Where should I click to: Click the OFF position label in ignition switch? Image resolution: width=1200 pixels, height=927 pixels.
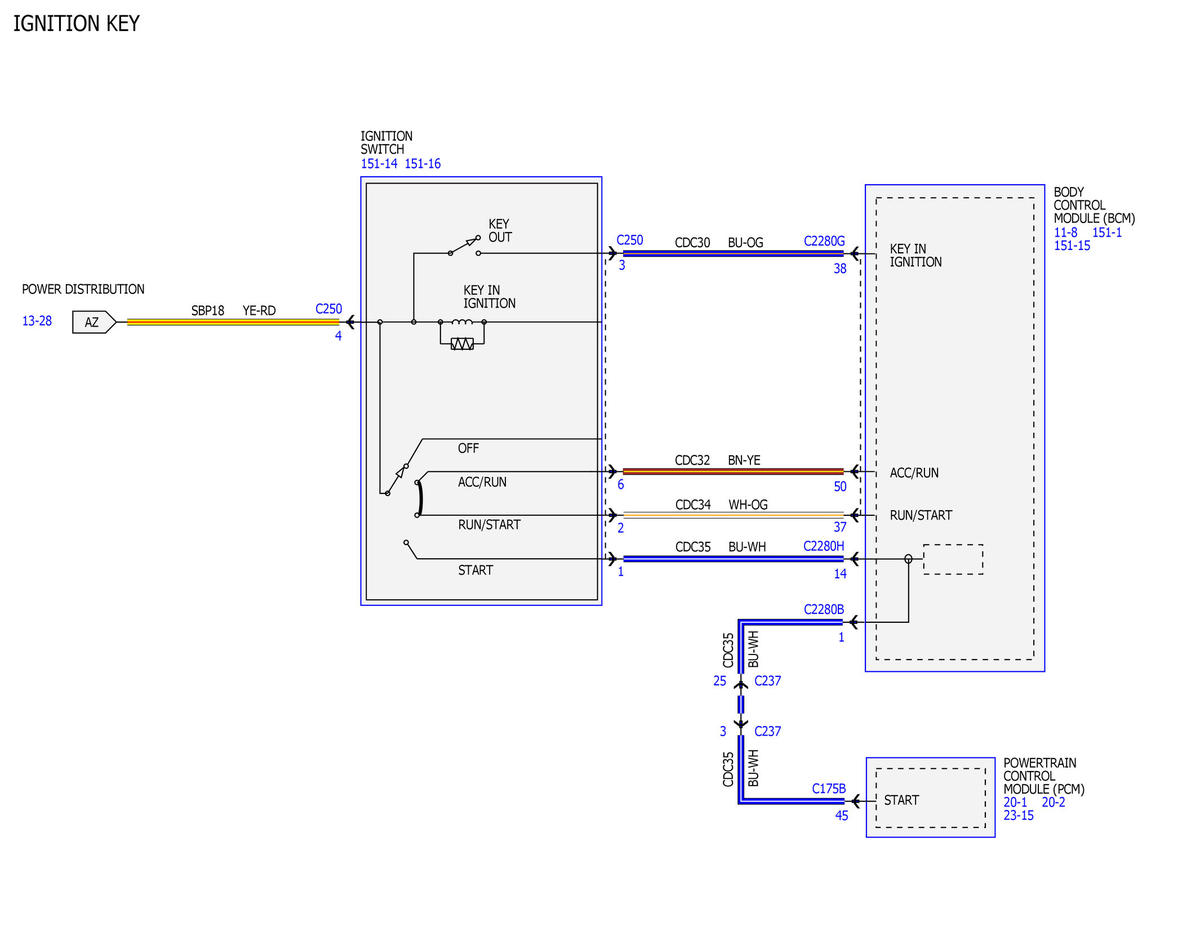point(468,448)
